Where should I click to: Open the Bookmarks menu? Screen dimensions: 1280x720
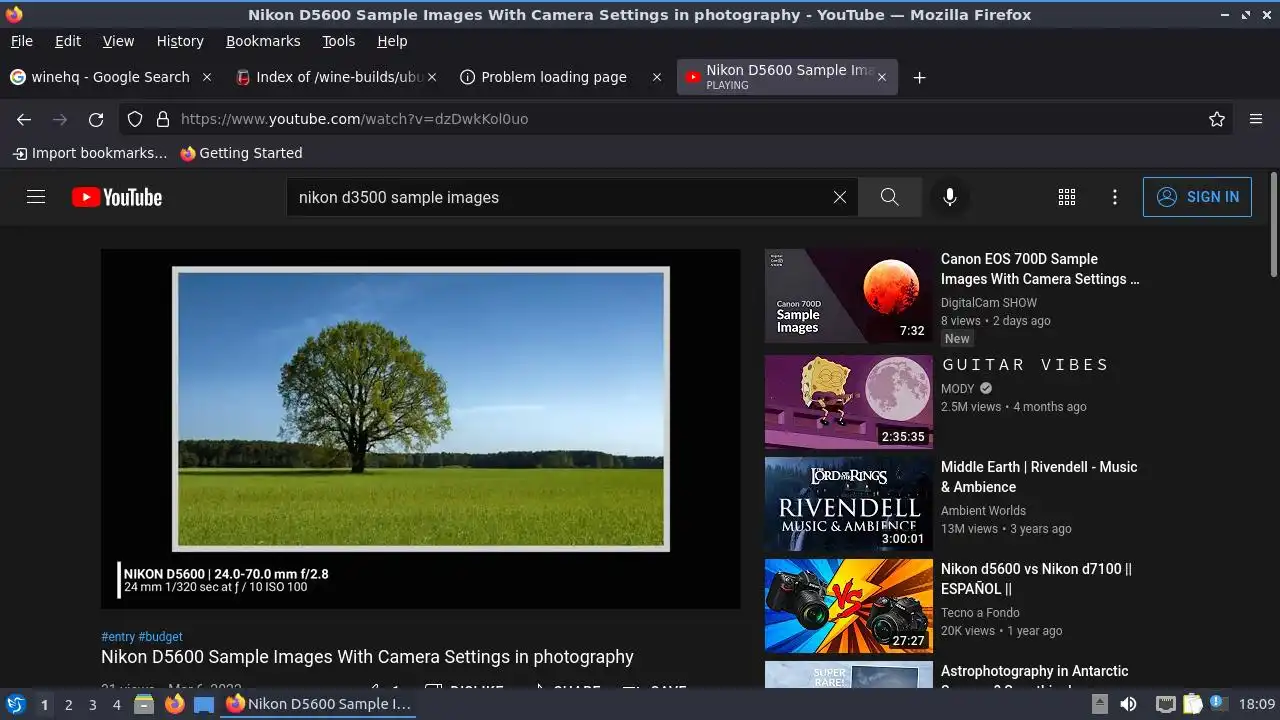tap(263, 41)
